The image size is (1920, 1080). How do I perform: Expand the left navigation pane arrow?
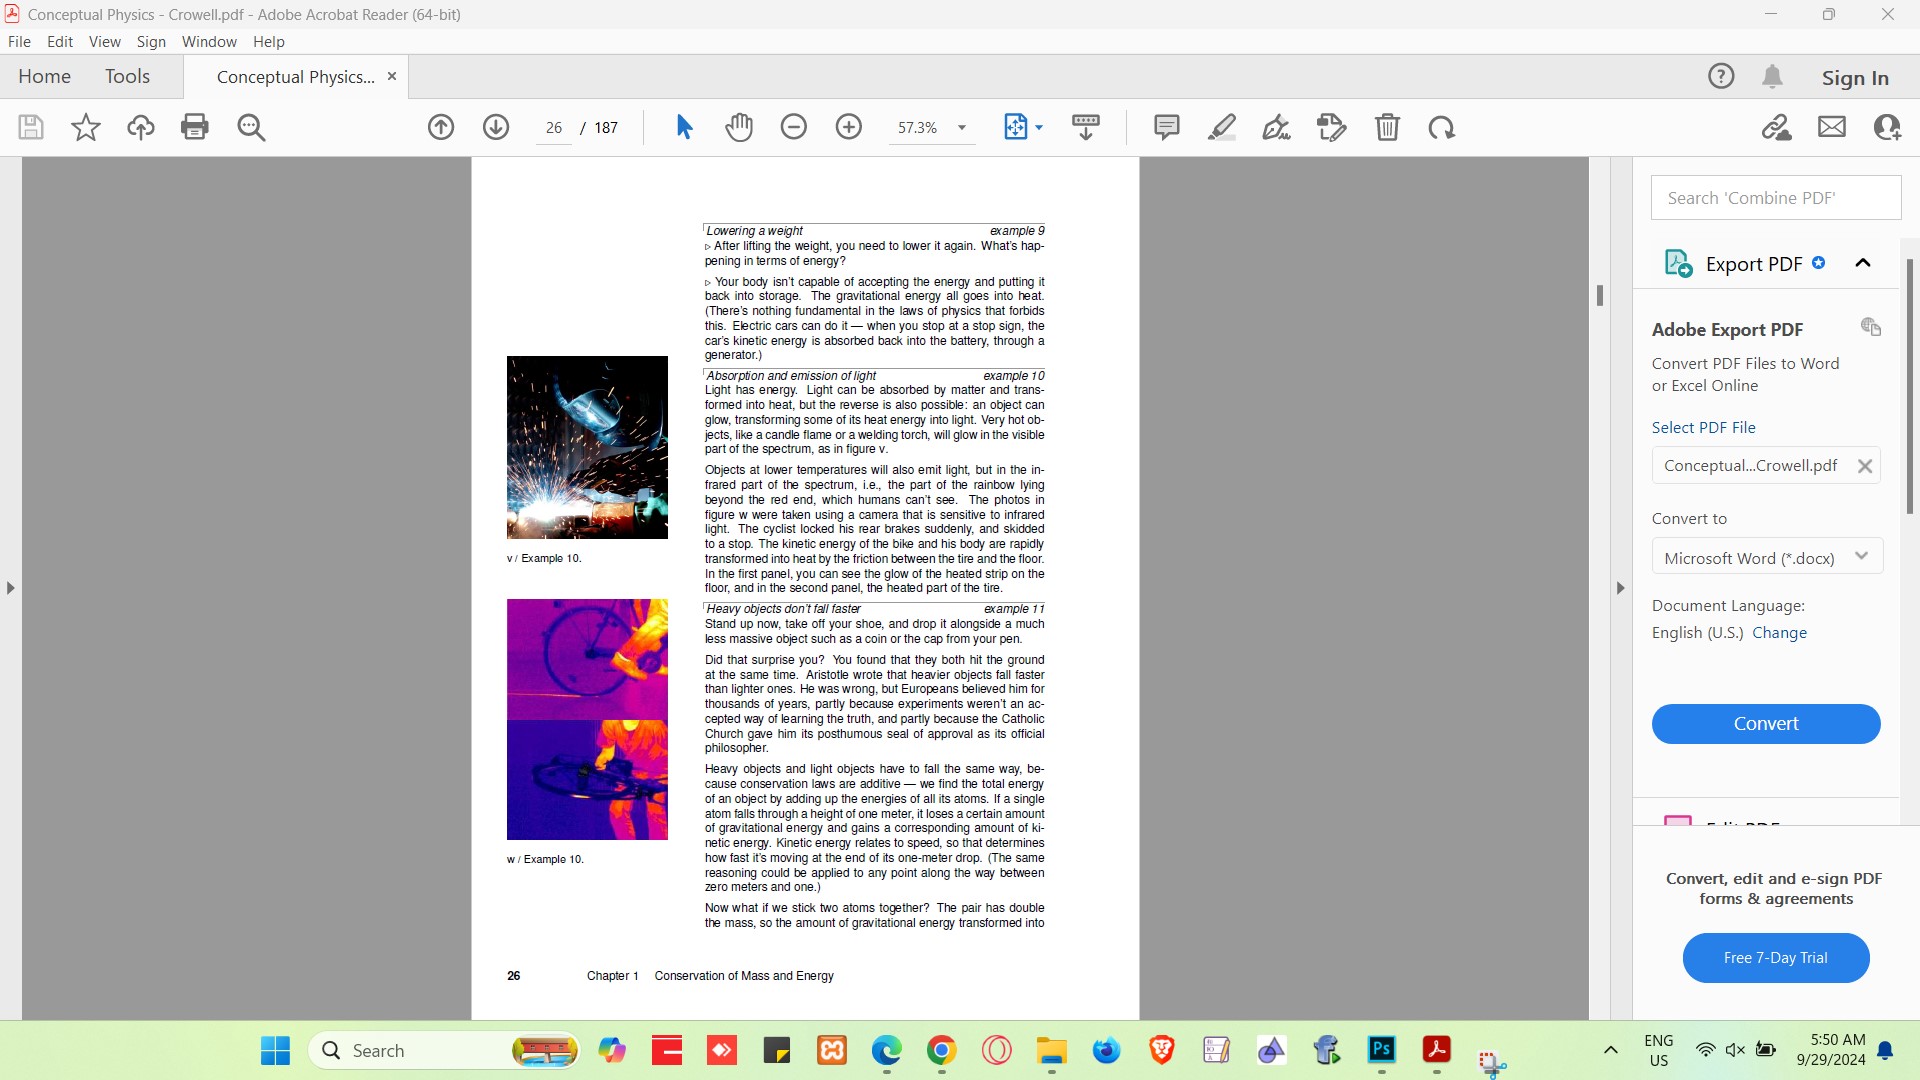pos(10,588)
